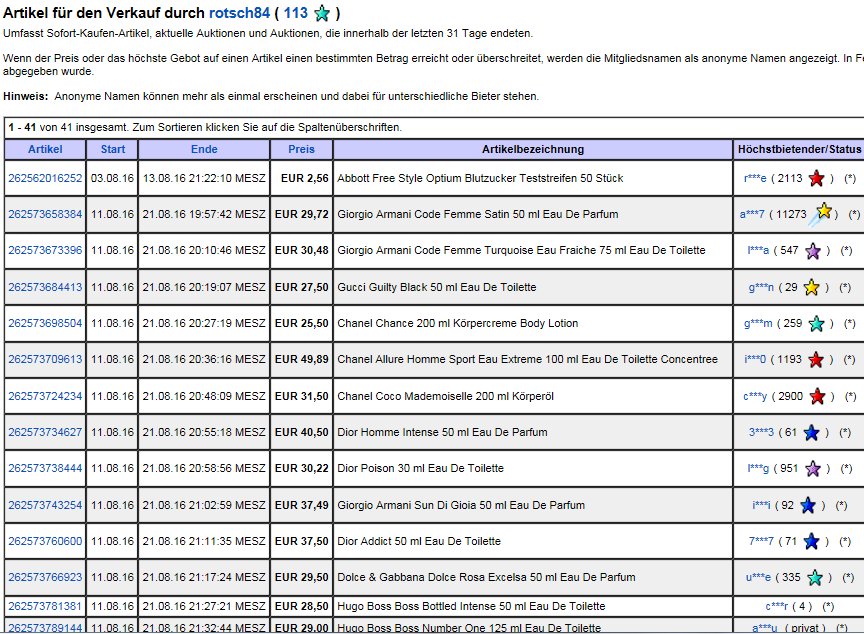Select price EUR 49,89 cell
Image resolution: width=864 pixels, height=634 pixels.
point(301,359)
